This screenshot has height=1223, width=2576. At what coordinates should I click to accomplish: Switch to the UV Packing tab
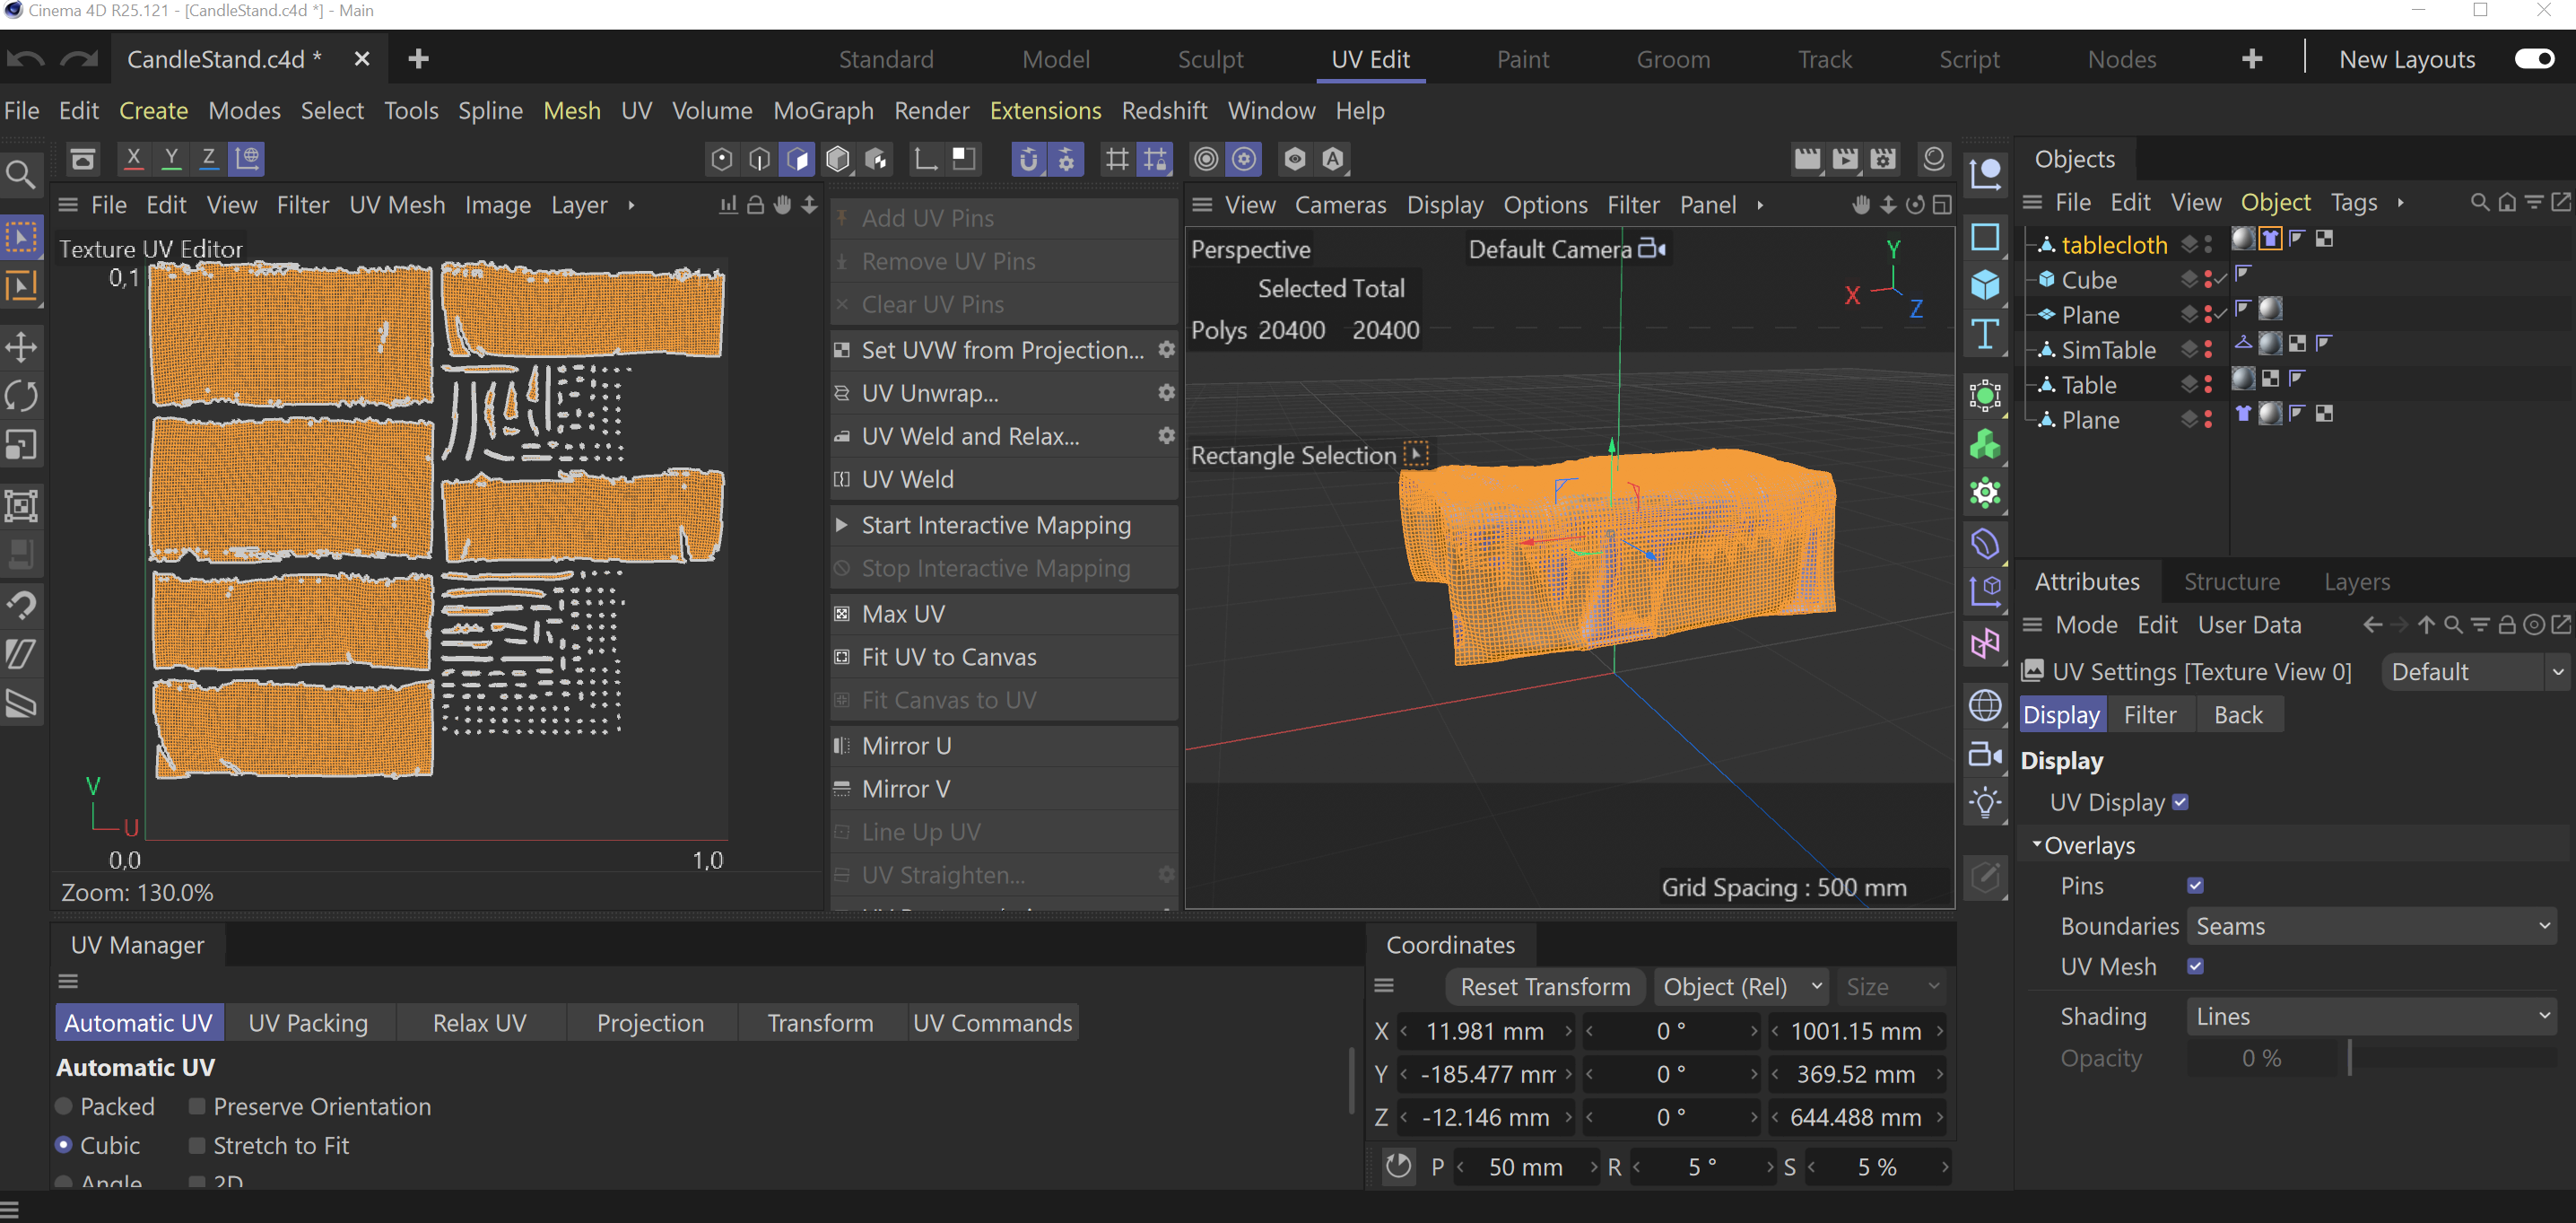(308, 1023)
